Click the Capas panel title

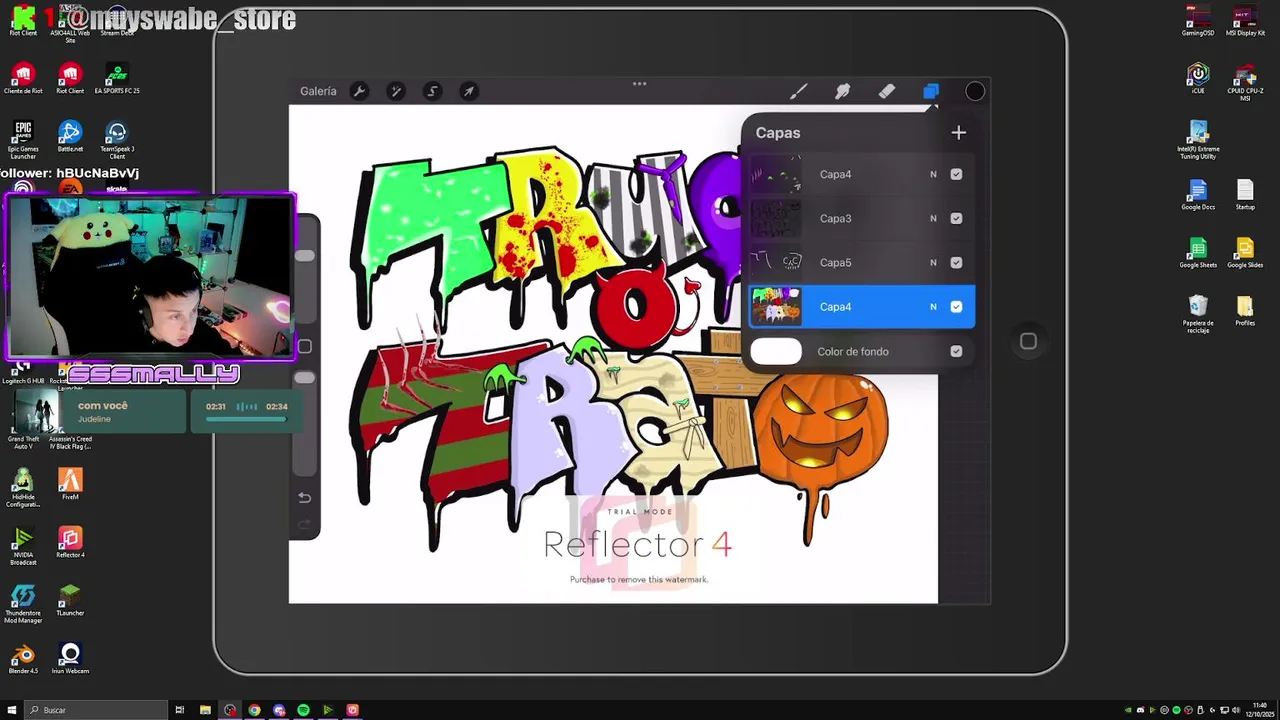pyautogui.click(x=778, y=133)
